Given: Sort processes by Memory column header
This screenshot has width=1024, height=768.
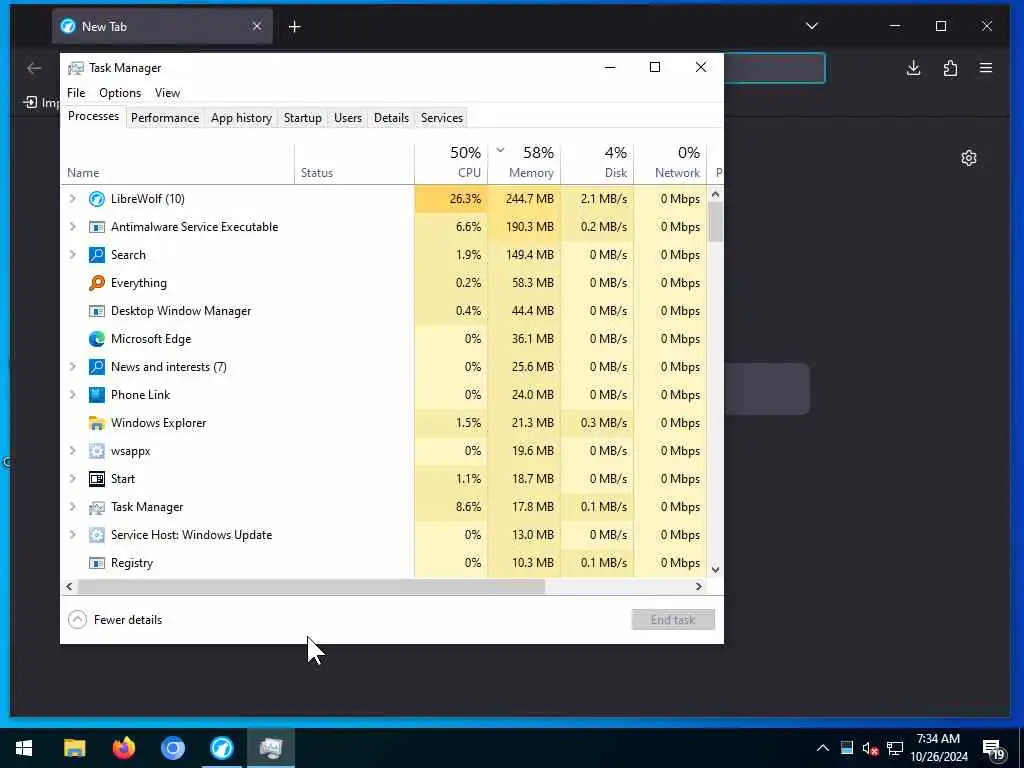Looking at the screenshot, I should [524, 163].
